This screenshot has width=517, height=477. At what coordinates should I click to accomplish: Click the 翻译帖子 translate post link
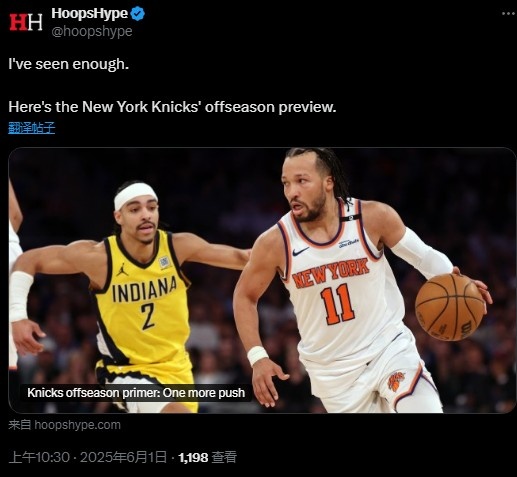point(32,128)
